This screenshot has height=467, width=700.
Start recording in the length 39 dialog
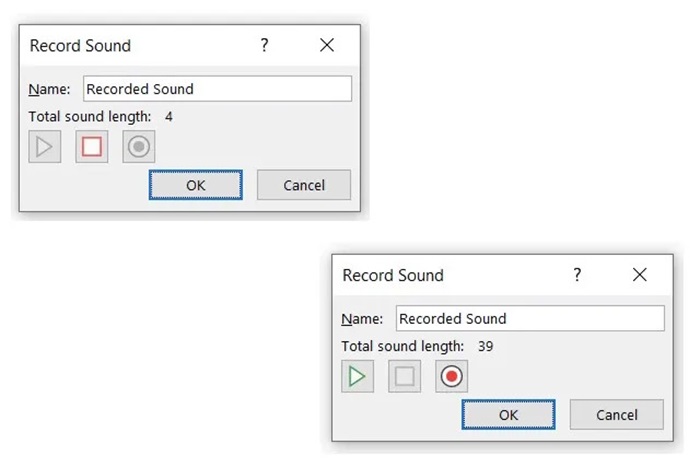(x=452, y=377)
